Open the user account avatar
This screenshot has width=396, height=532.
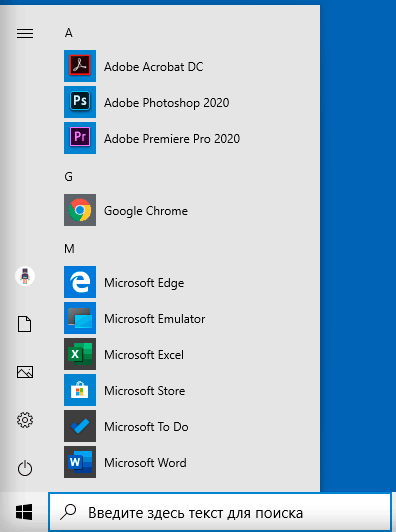[x=25, y=276]
